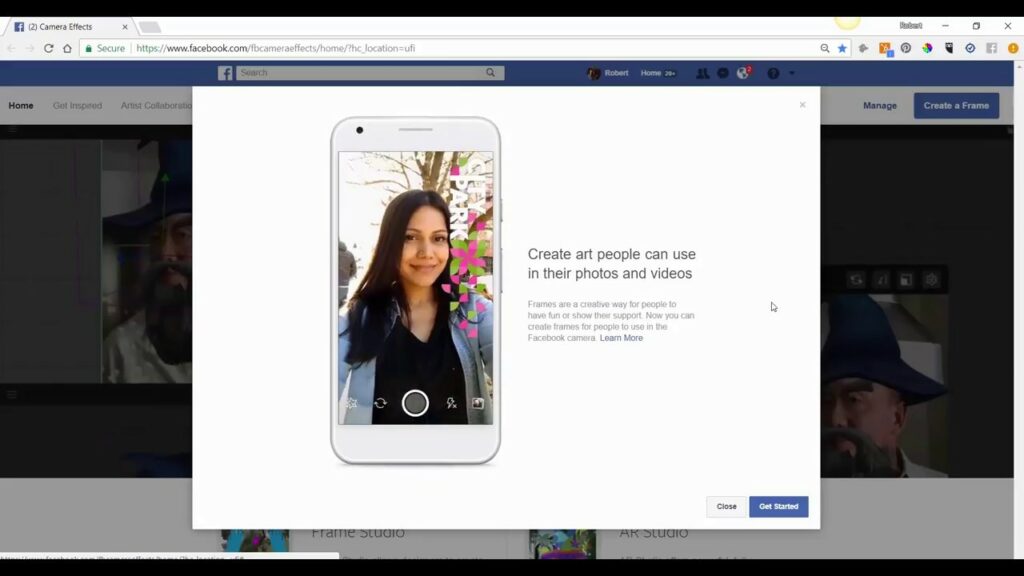
Task: Click the gallery icon on phone mockup
Action: tap(478, 404)
